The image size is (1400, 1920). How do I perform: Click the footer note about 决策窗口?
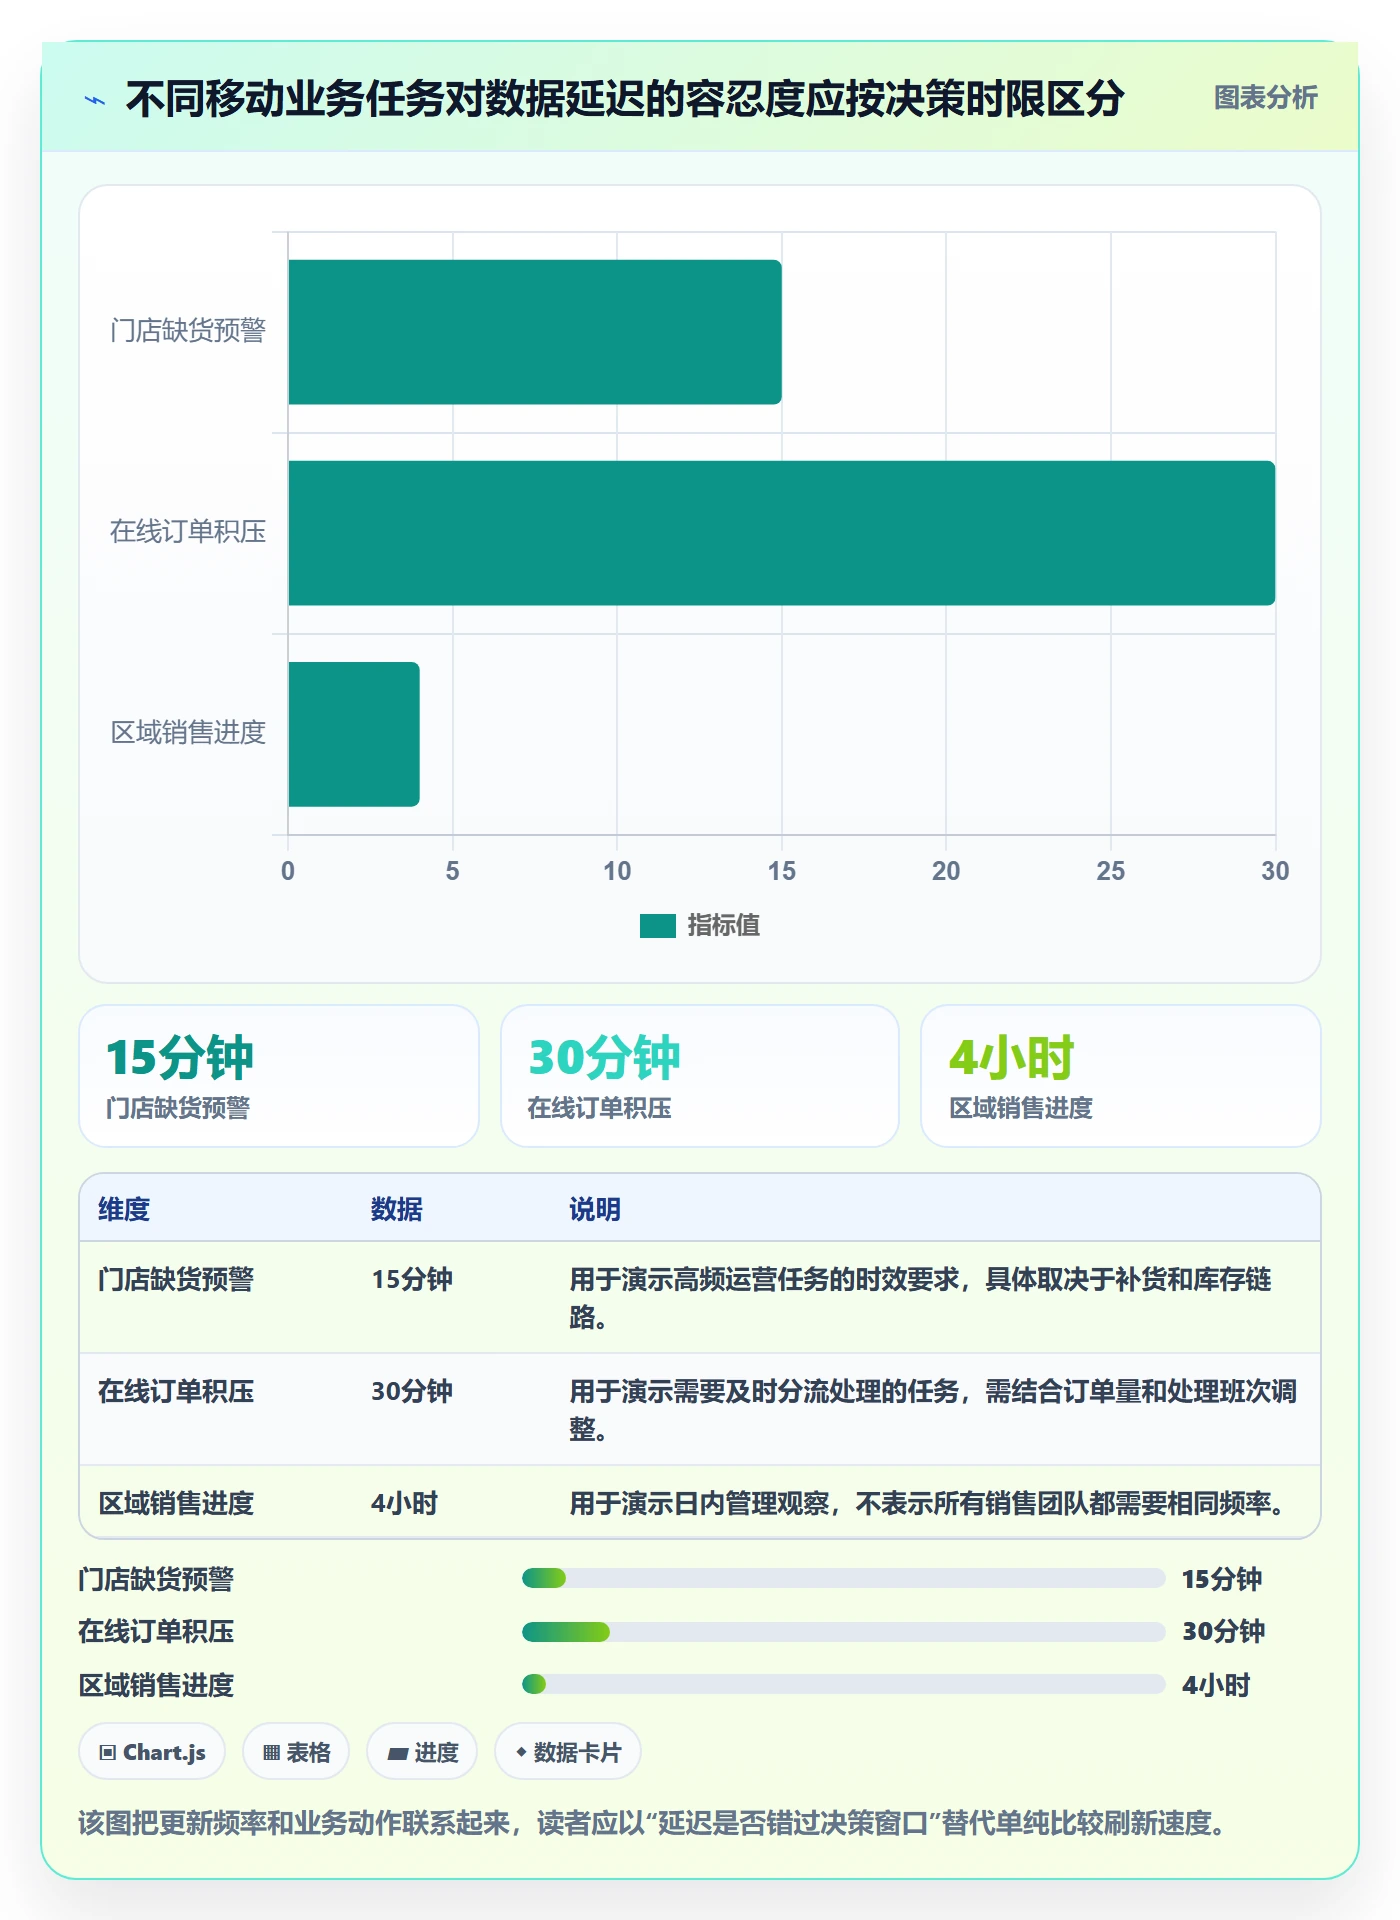(x=654, y=1823)
